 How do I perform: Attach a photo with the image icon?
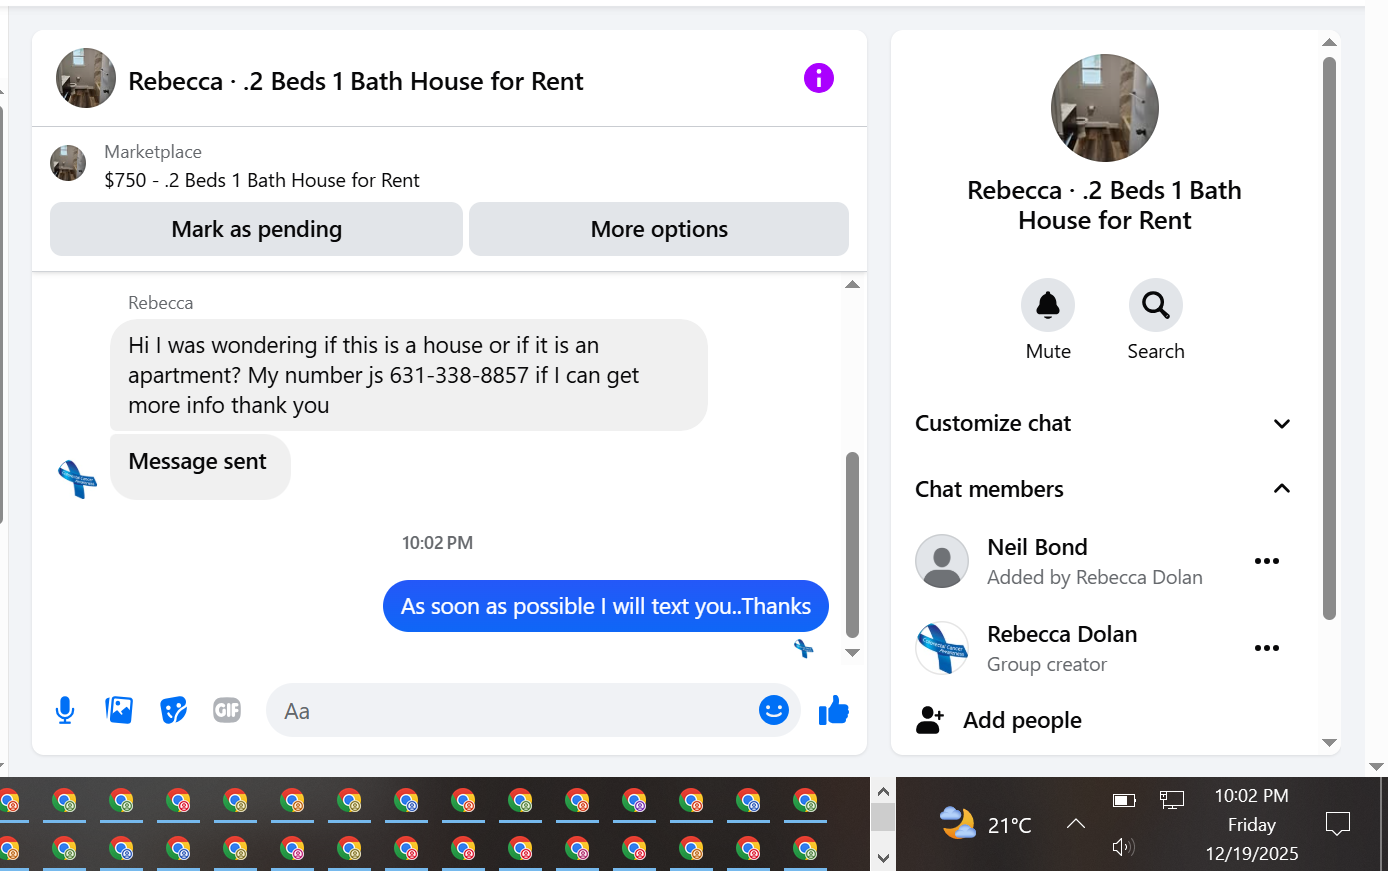point(119,710)
